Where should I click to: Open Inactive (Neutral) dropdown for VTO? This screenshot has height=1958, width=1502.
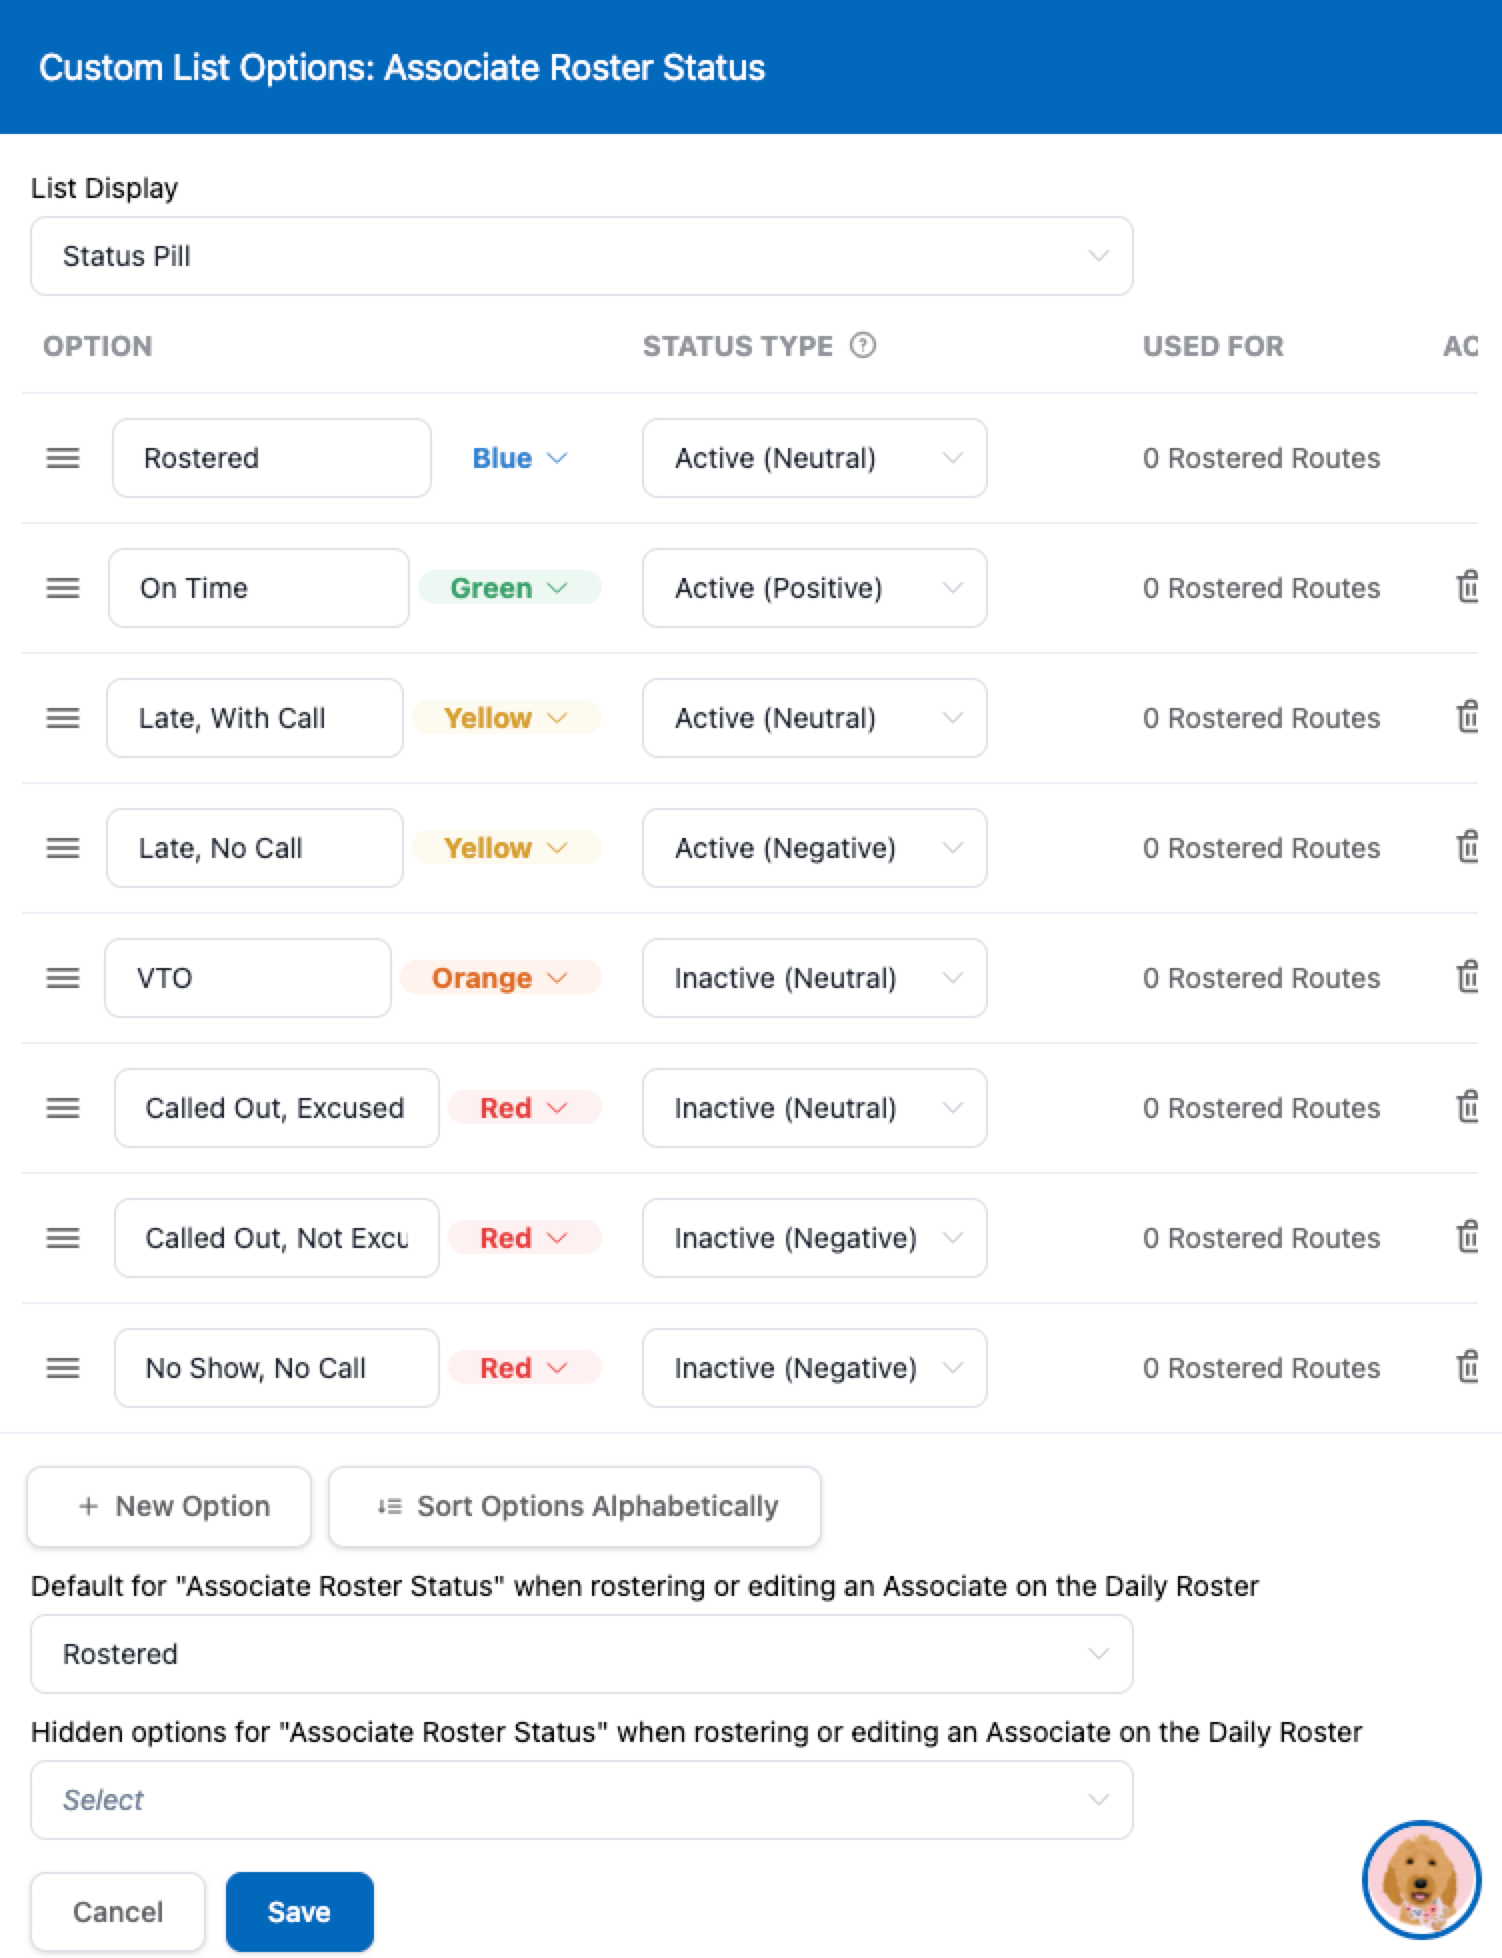coord(814,978)
